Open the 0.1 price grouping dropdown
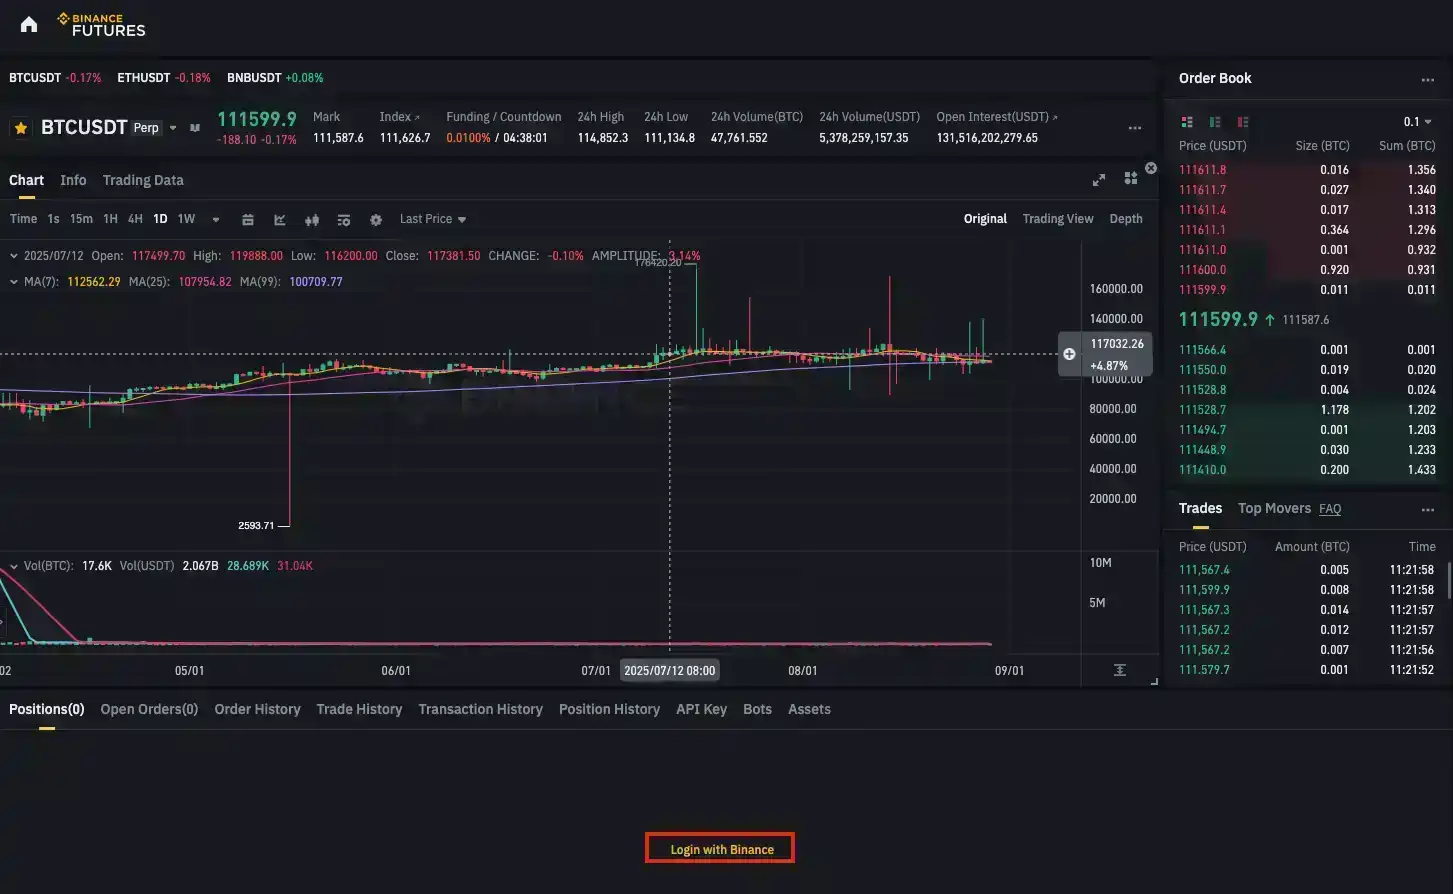 (x=1417, y=122)
